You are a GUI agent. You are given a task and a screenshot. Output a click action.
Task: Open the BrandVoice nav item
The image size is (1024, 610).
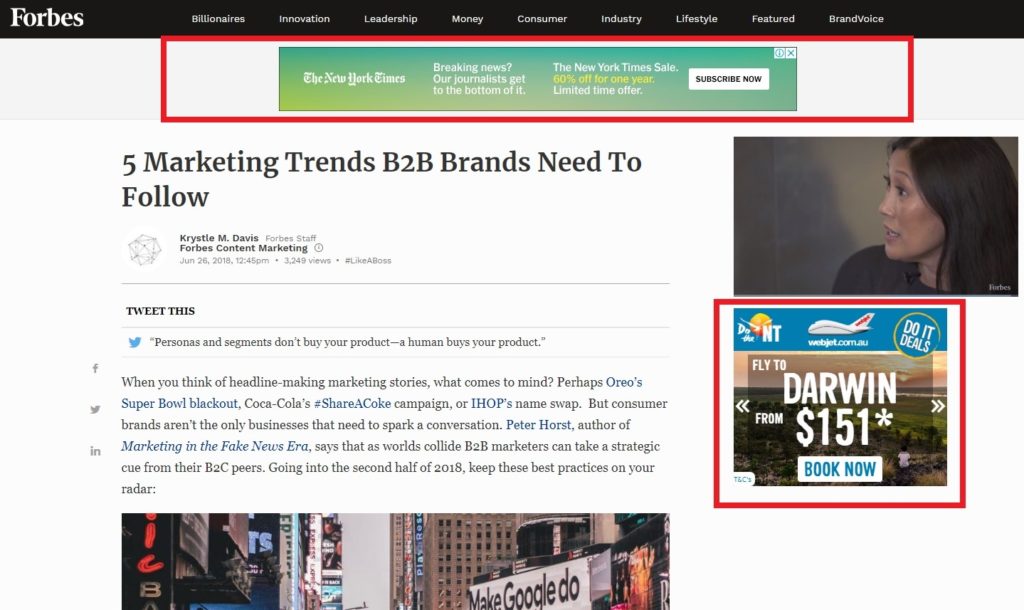(x=856, y=19)
